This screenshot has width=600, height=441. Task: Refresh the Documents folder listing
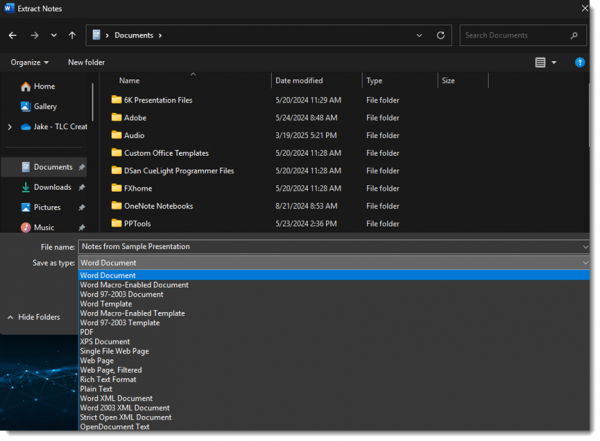(440, 35)
